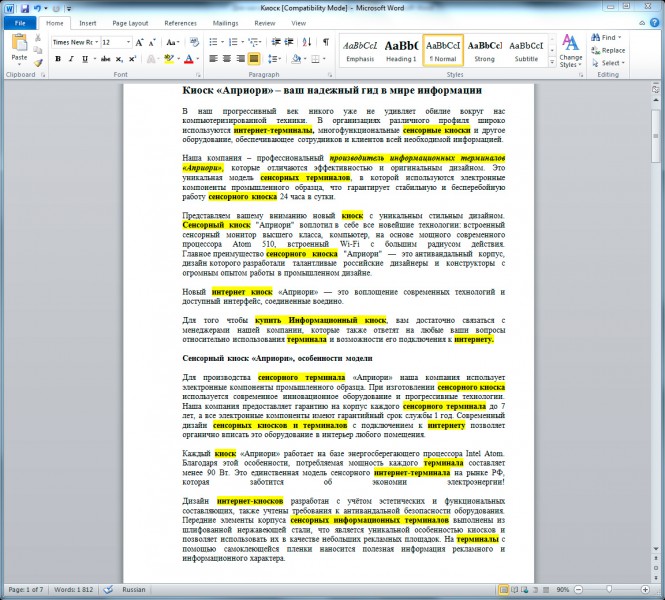Apply the Heading 1 style
The image size is (665, 600).
point(401,50)
